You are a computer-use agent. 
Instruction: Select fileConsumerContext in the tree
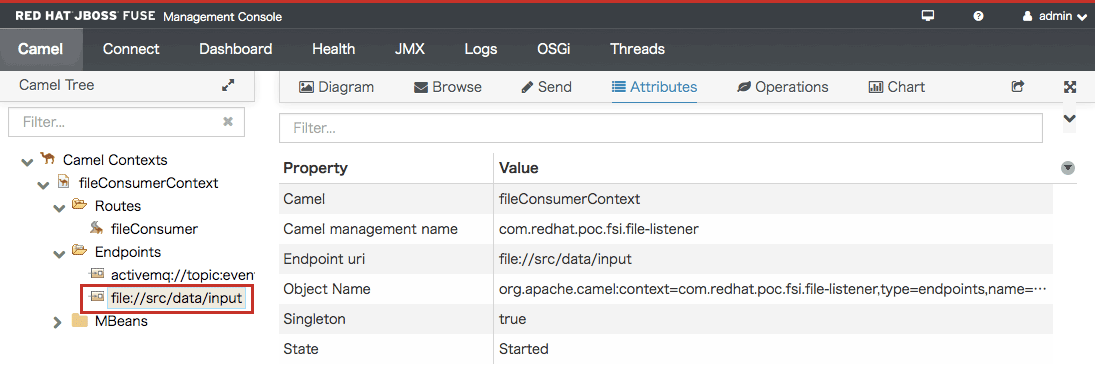coord(149,183)
